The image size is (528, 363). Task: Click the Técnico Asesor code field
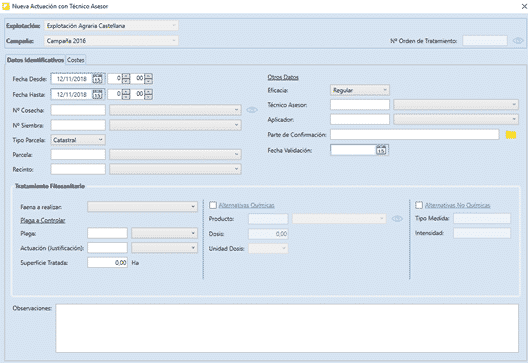360,105
